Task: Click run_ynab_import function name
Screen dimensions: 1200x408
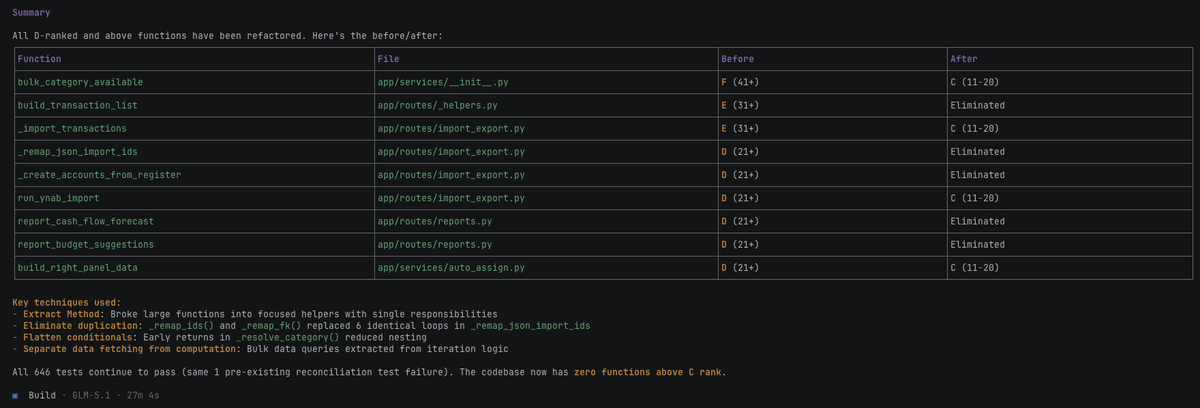Action: [58, 198]
